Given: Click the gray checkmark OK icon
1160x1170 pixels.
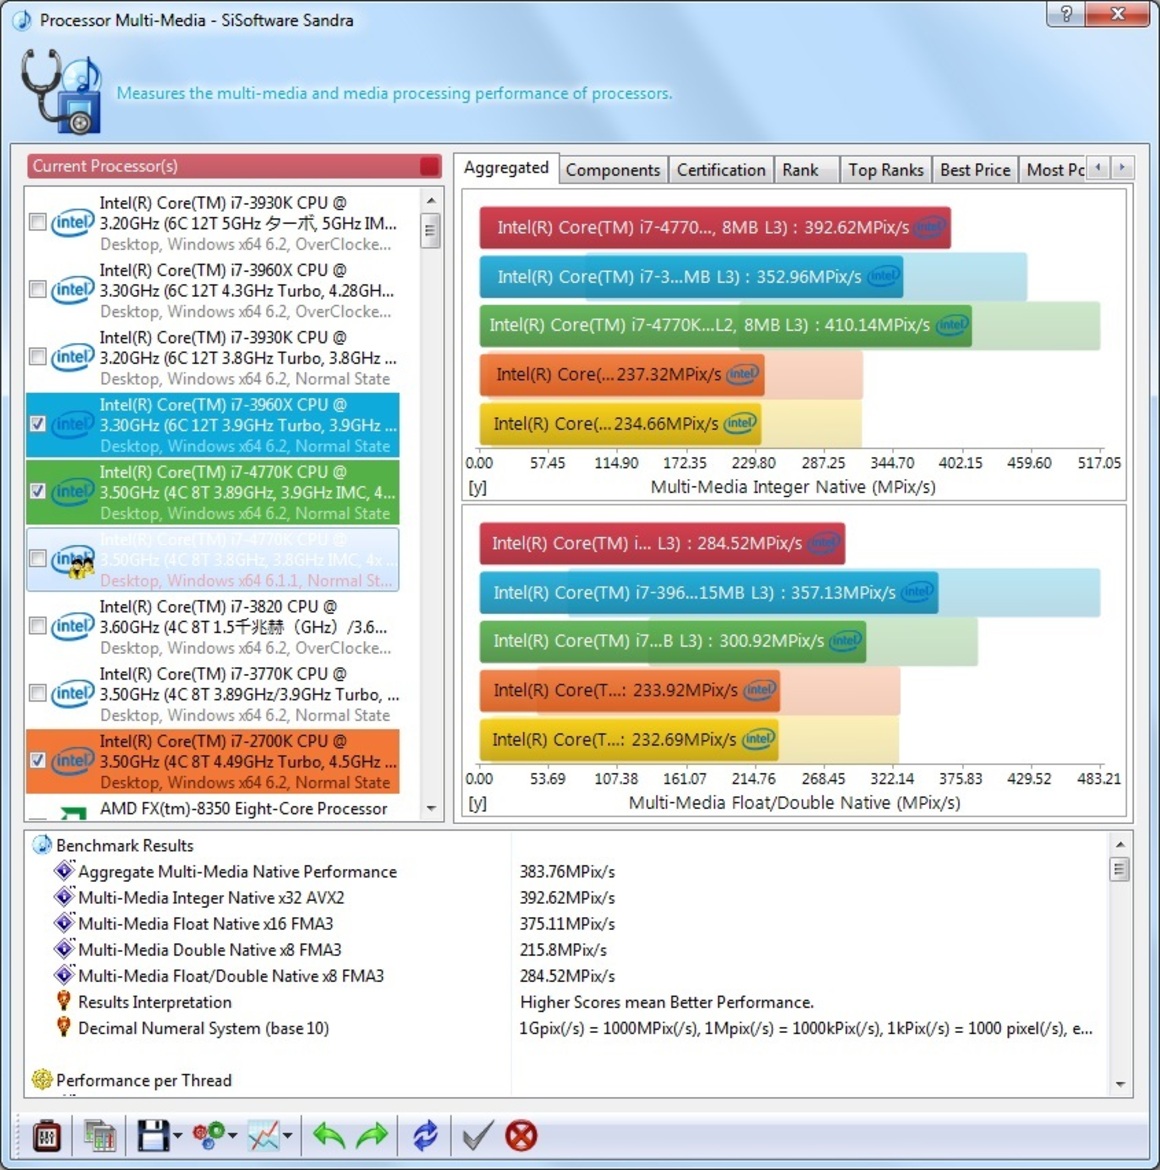Looking at the screenshot, I should point(477,1136).
